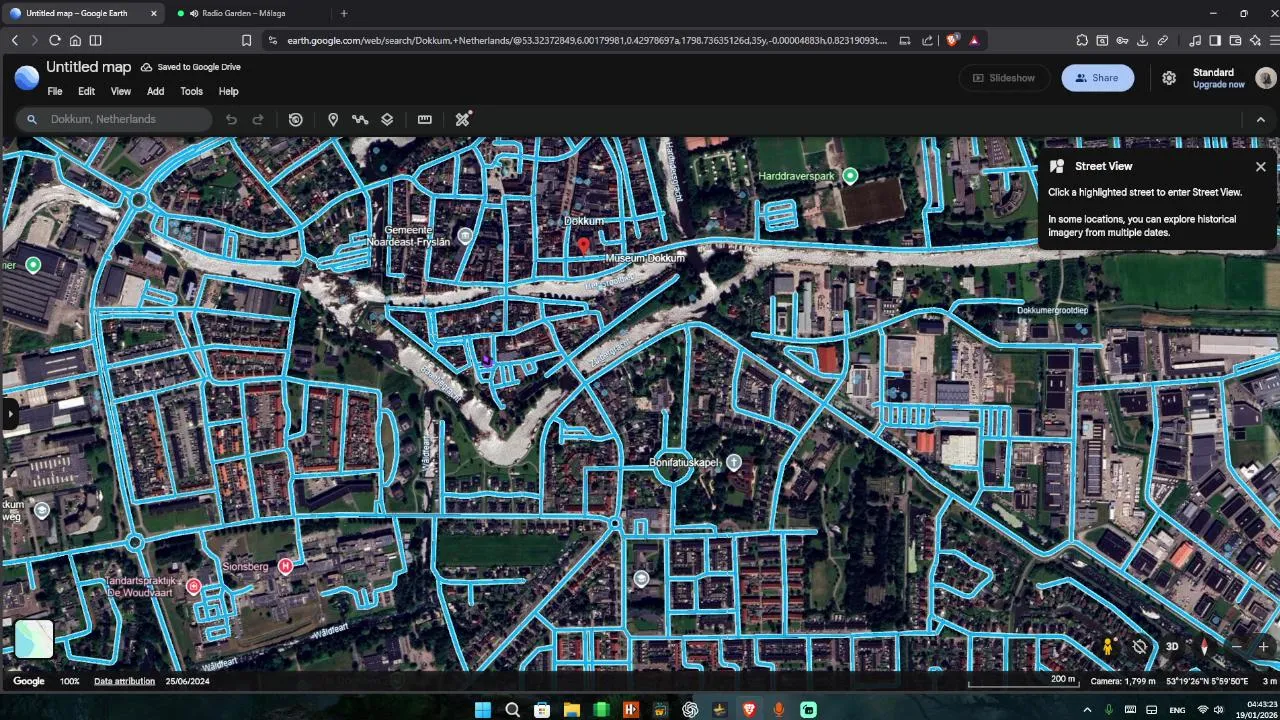This screenshot has height=720, width=1280.
Task: Open the Google Earth home logo
Action: coord(27,77)
